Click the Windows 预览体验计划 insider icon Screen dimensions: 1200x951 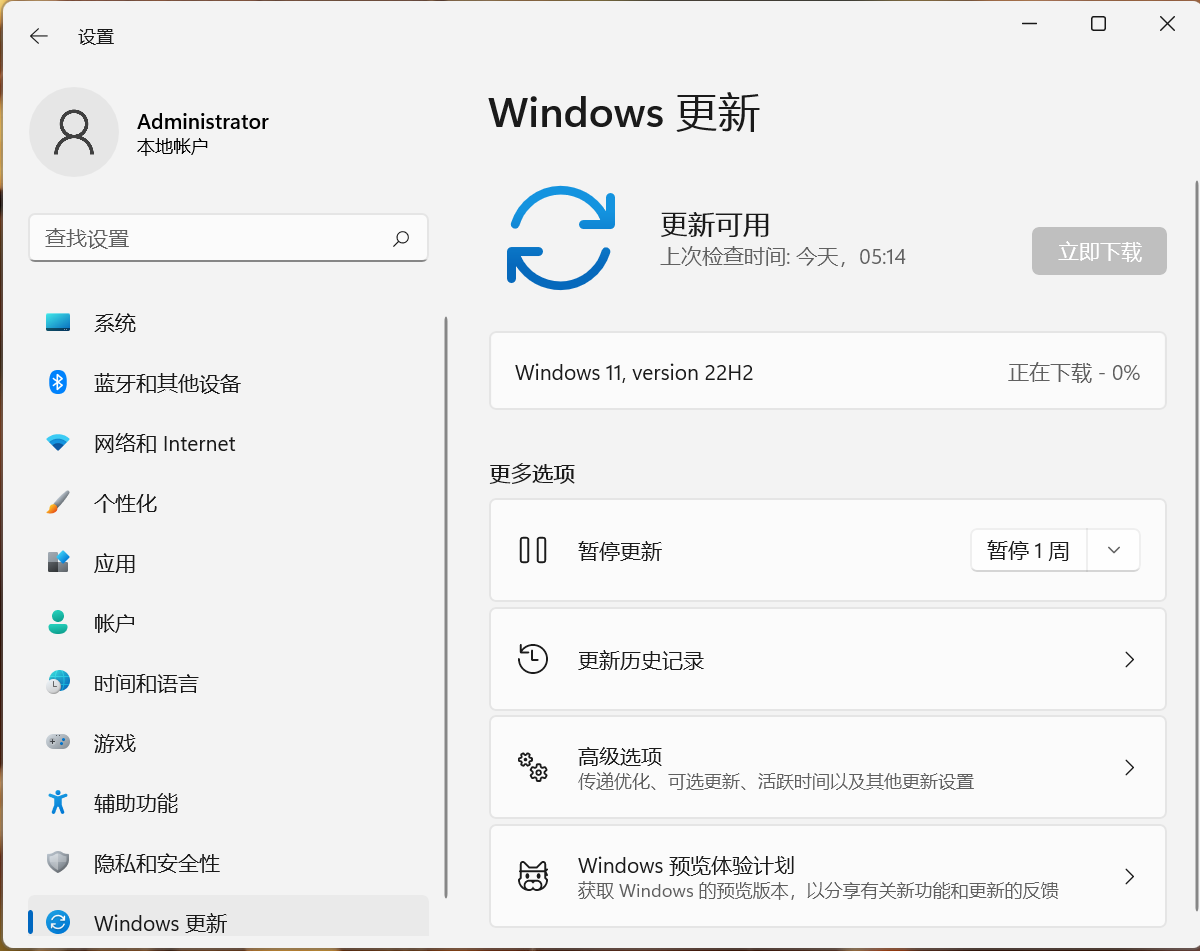[534, 875]
